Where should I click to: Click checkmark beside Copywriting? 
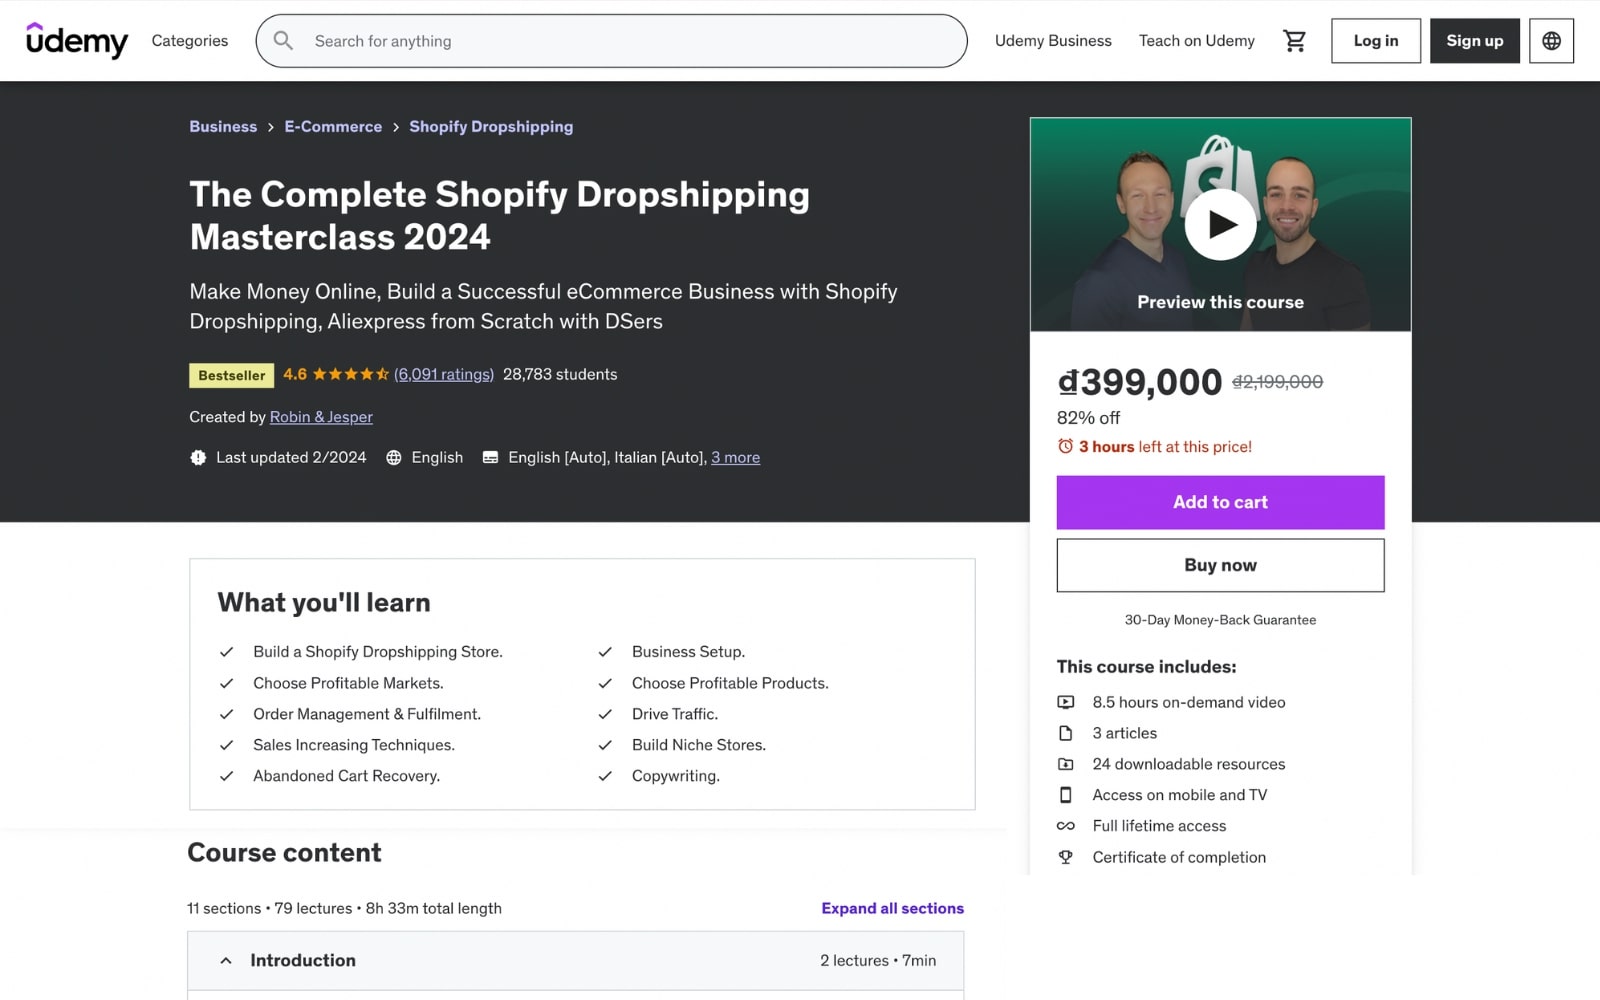605,776
